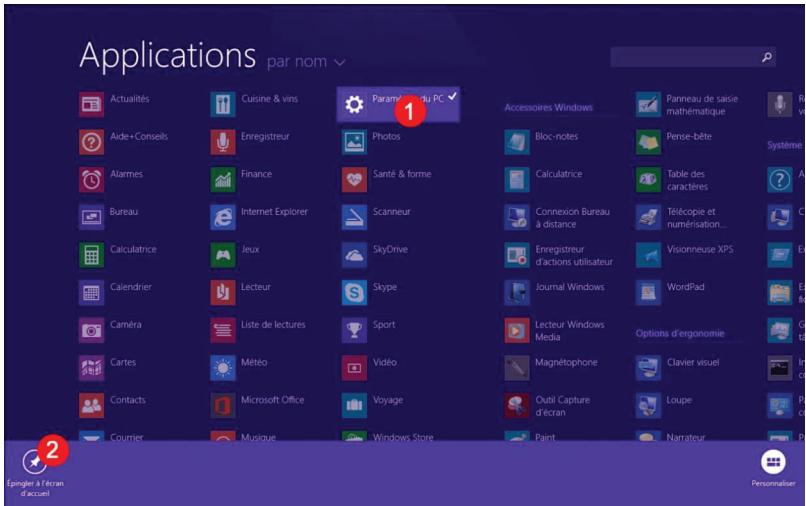Click the Personnaliser button

772,462
